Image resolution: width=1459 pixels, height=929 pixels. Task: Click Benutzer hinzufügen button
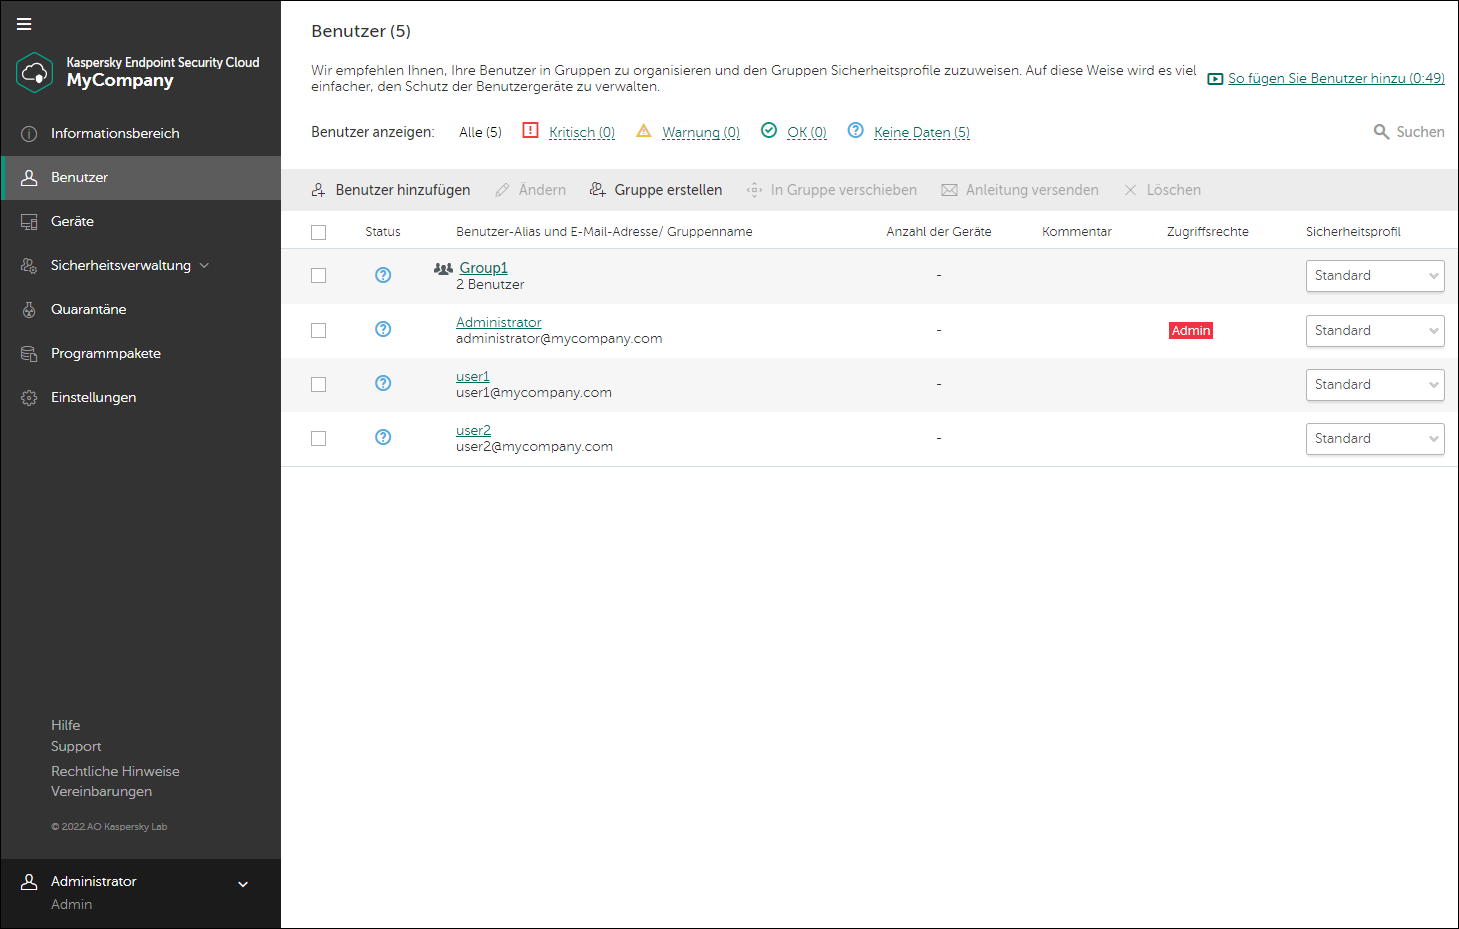coord(391,190)
